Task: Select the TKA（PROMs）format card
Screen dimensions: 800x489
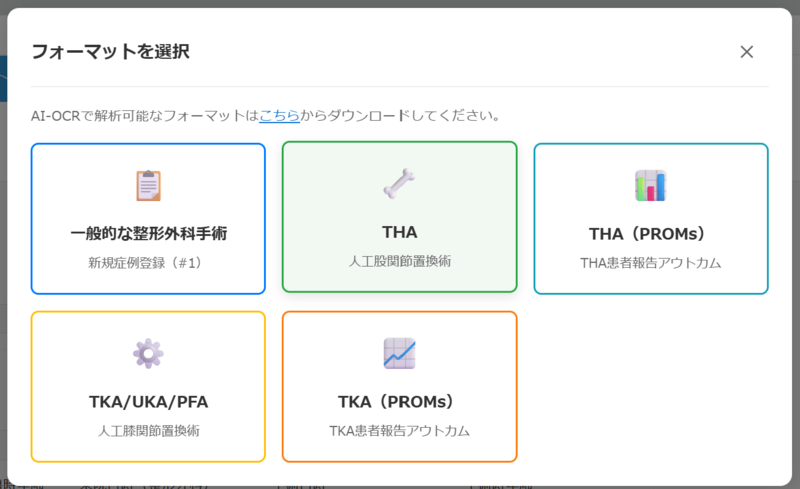Action: pyautogui.click(x=399, y=386)
